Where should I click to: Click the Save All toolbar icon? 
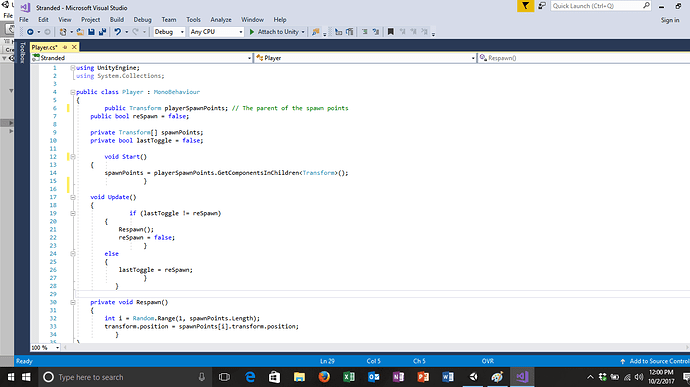(x=102, y=32)
